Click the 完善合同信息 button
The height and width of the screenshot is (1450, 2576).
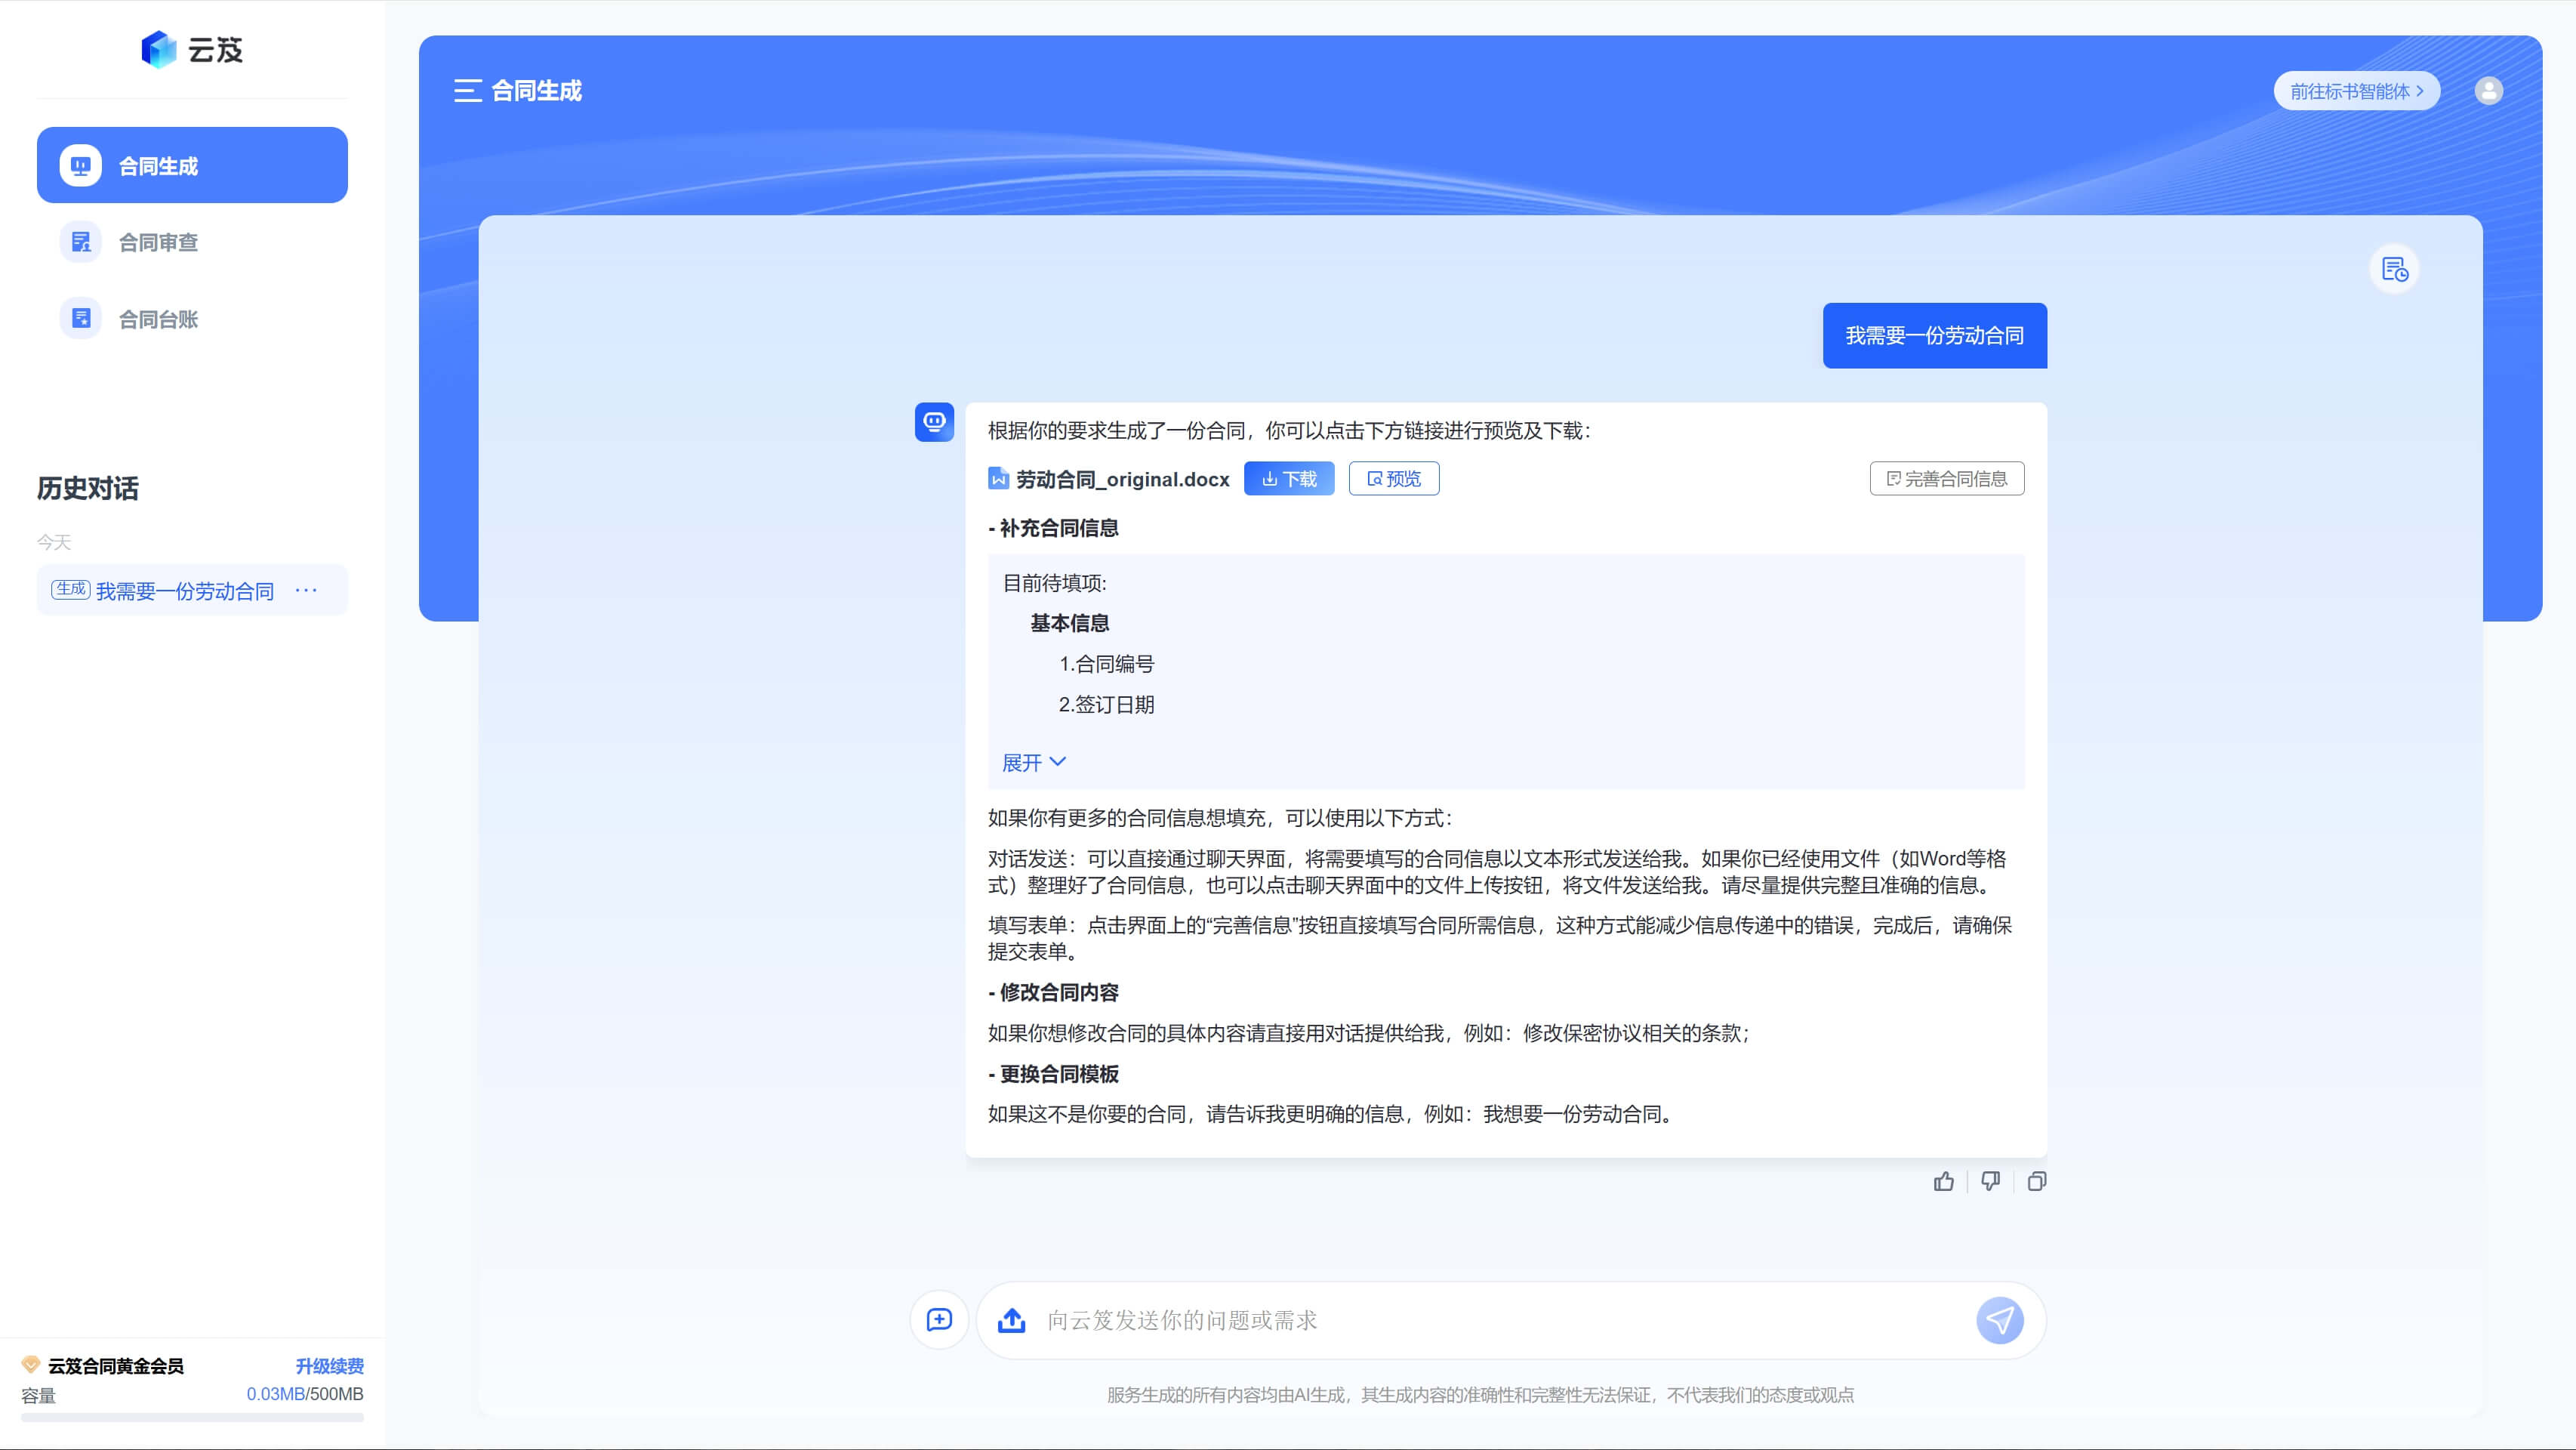click(x=1946, y=479)
